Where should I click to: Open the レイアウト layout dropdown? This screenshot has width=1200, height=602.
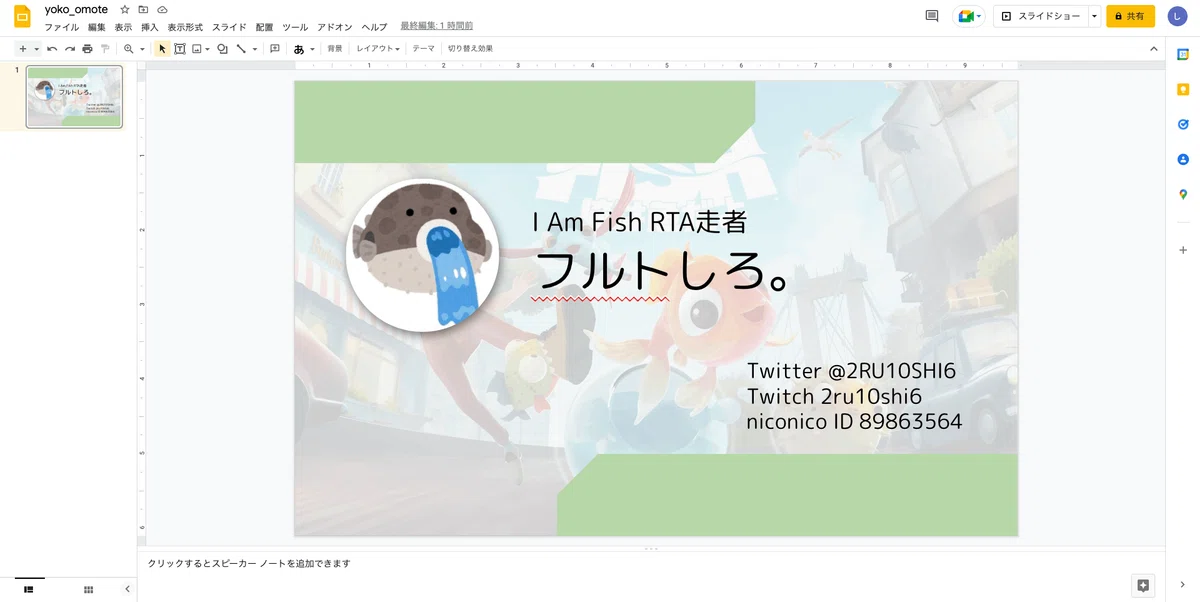(x=378, y=48)
